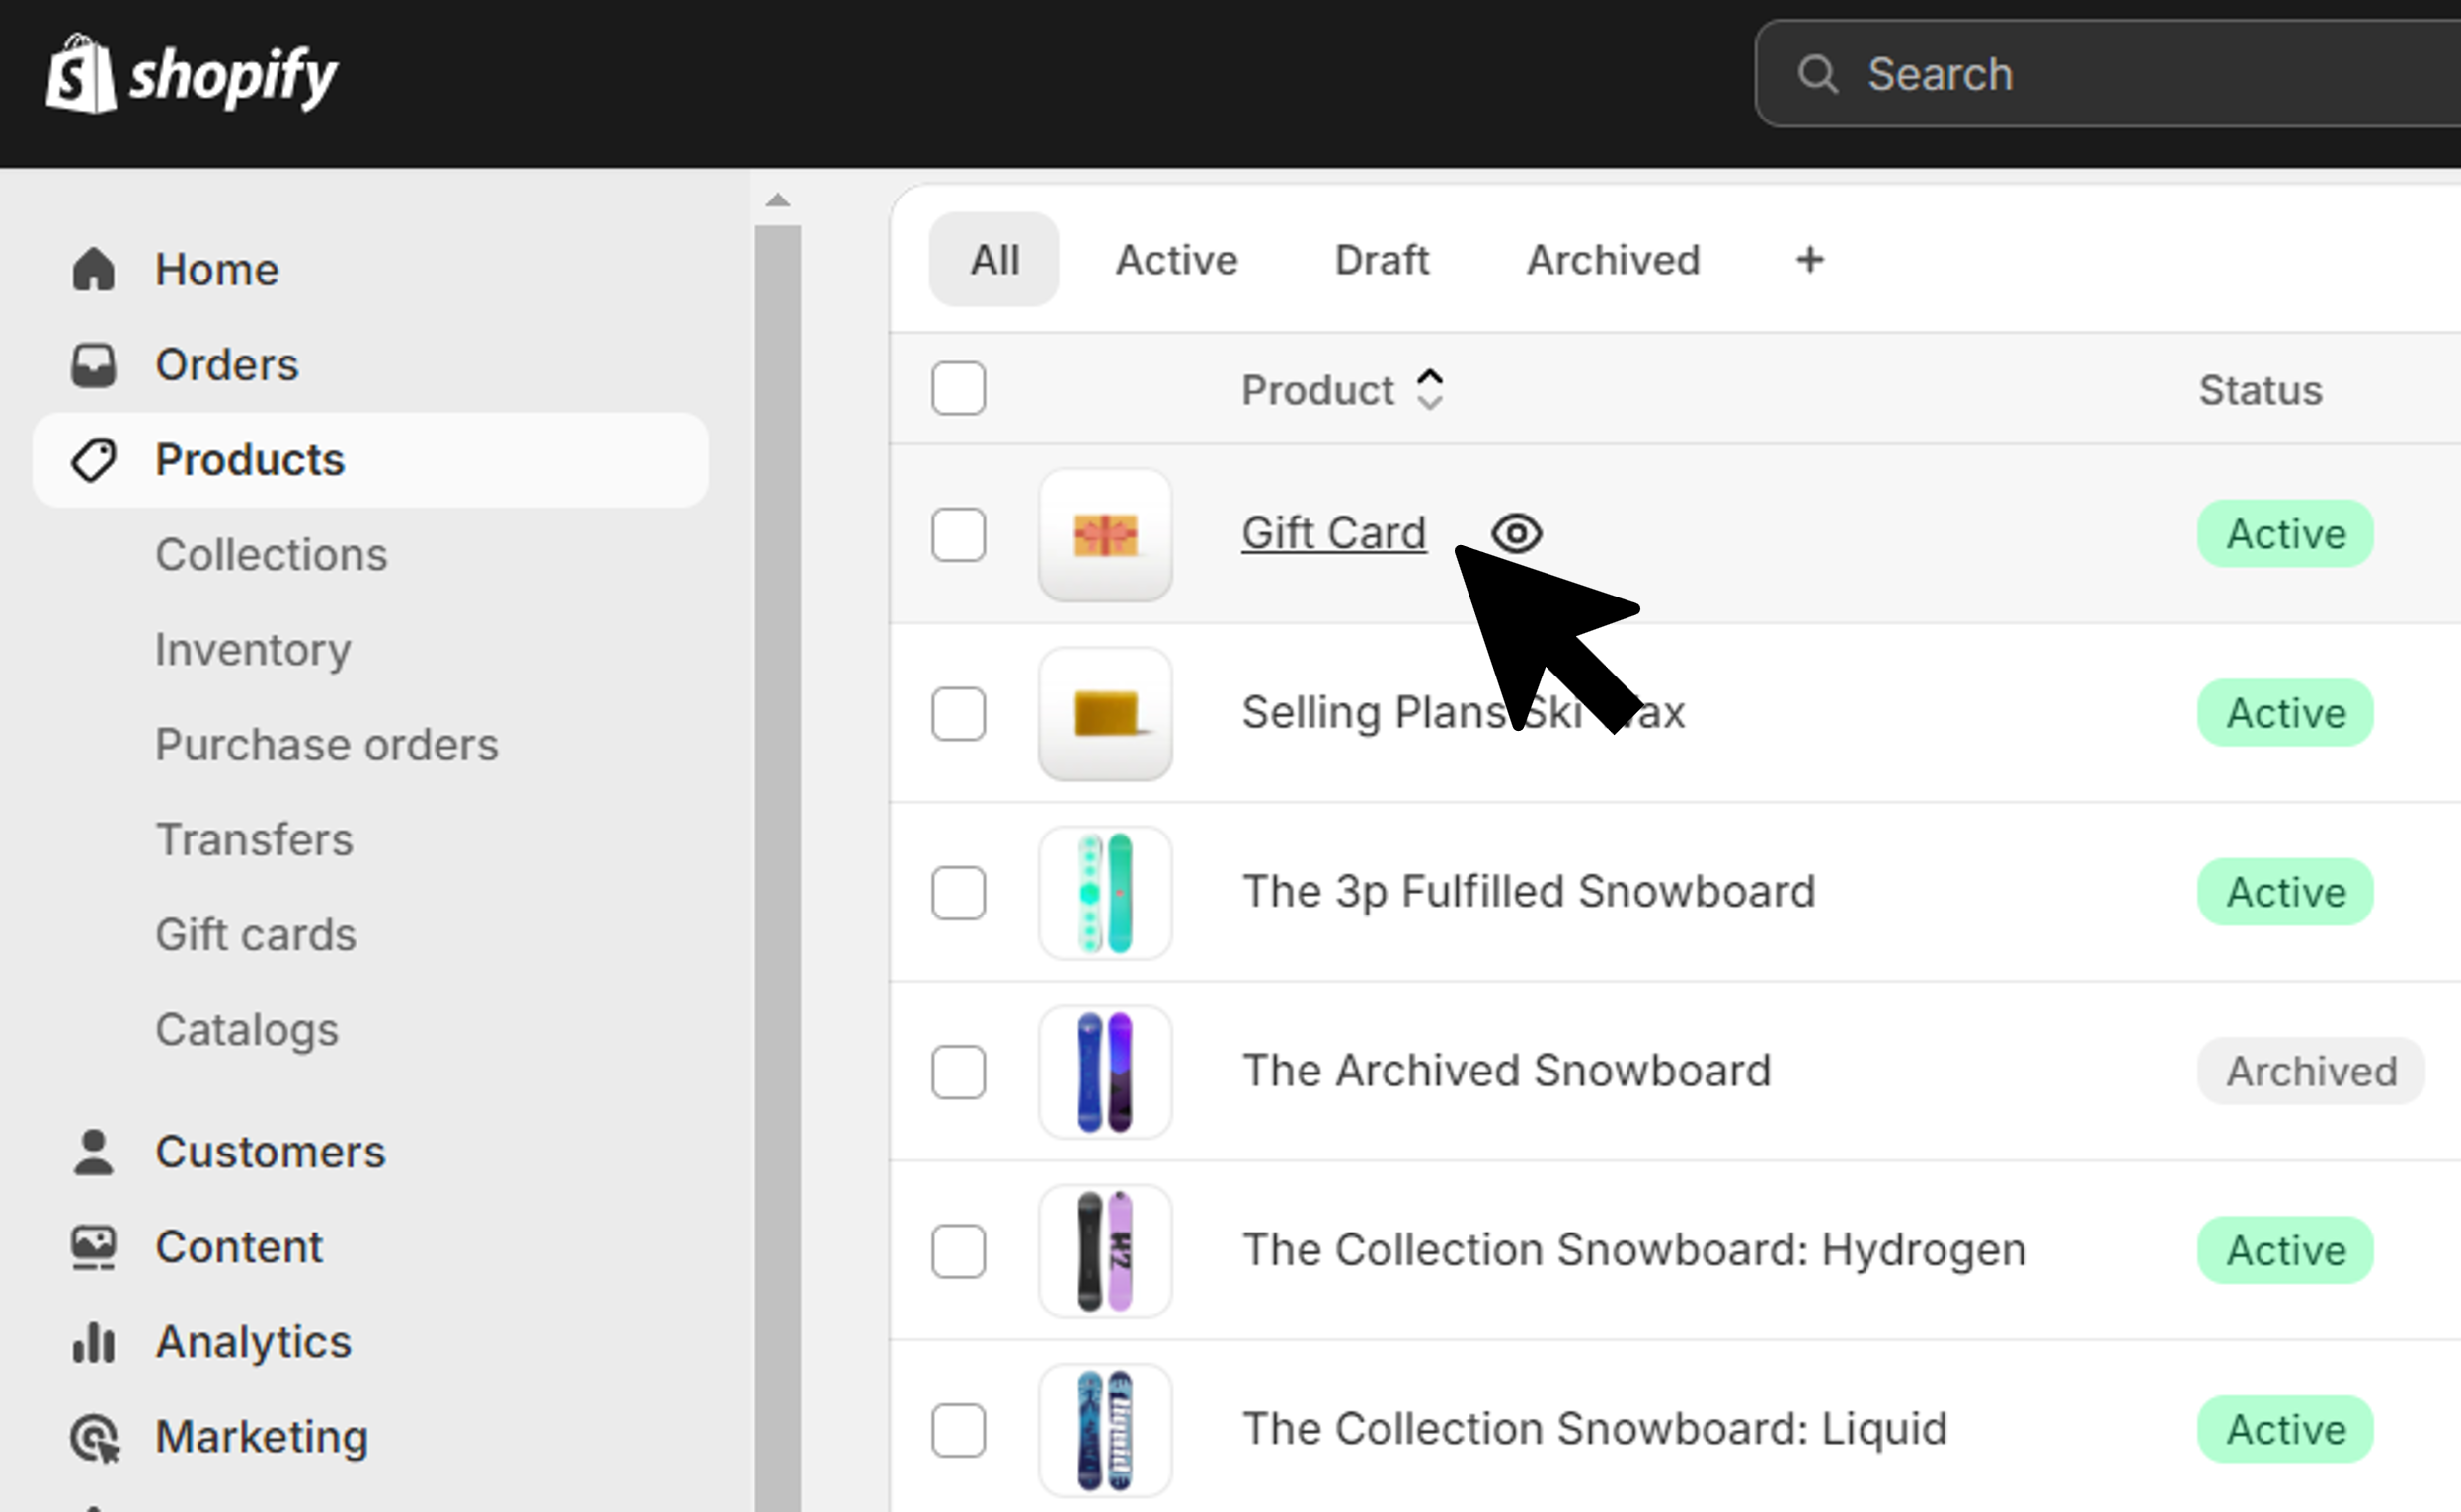The image size is (2461, 1512).
Task: Switch to the Draft tab
Action: pos(1381,260)
